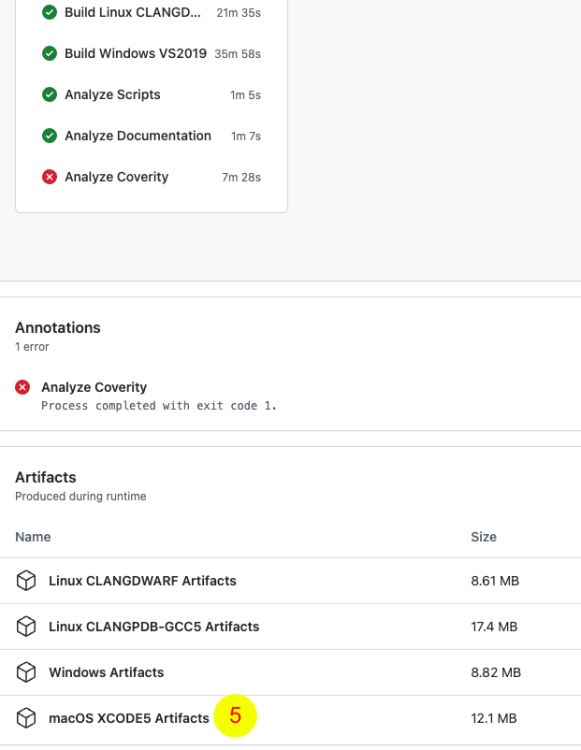The image size is (581, 750).
Task: Click the '1 error' annotations count
Action: click(x=32, y=347)
